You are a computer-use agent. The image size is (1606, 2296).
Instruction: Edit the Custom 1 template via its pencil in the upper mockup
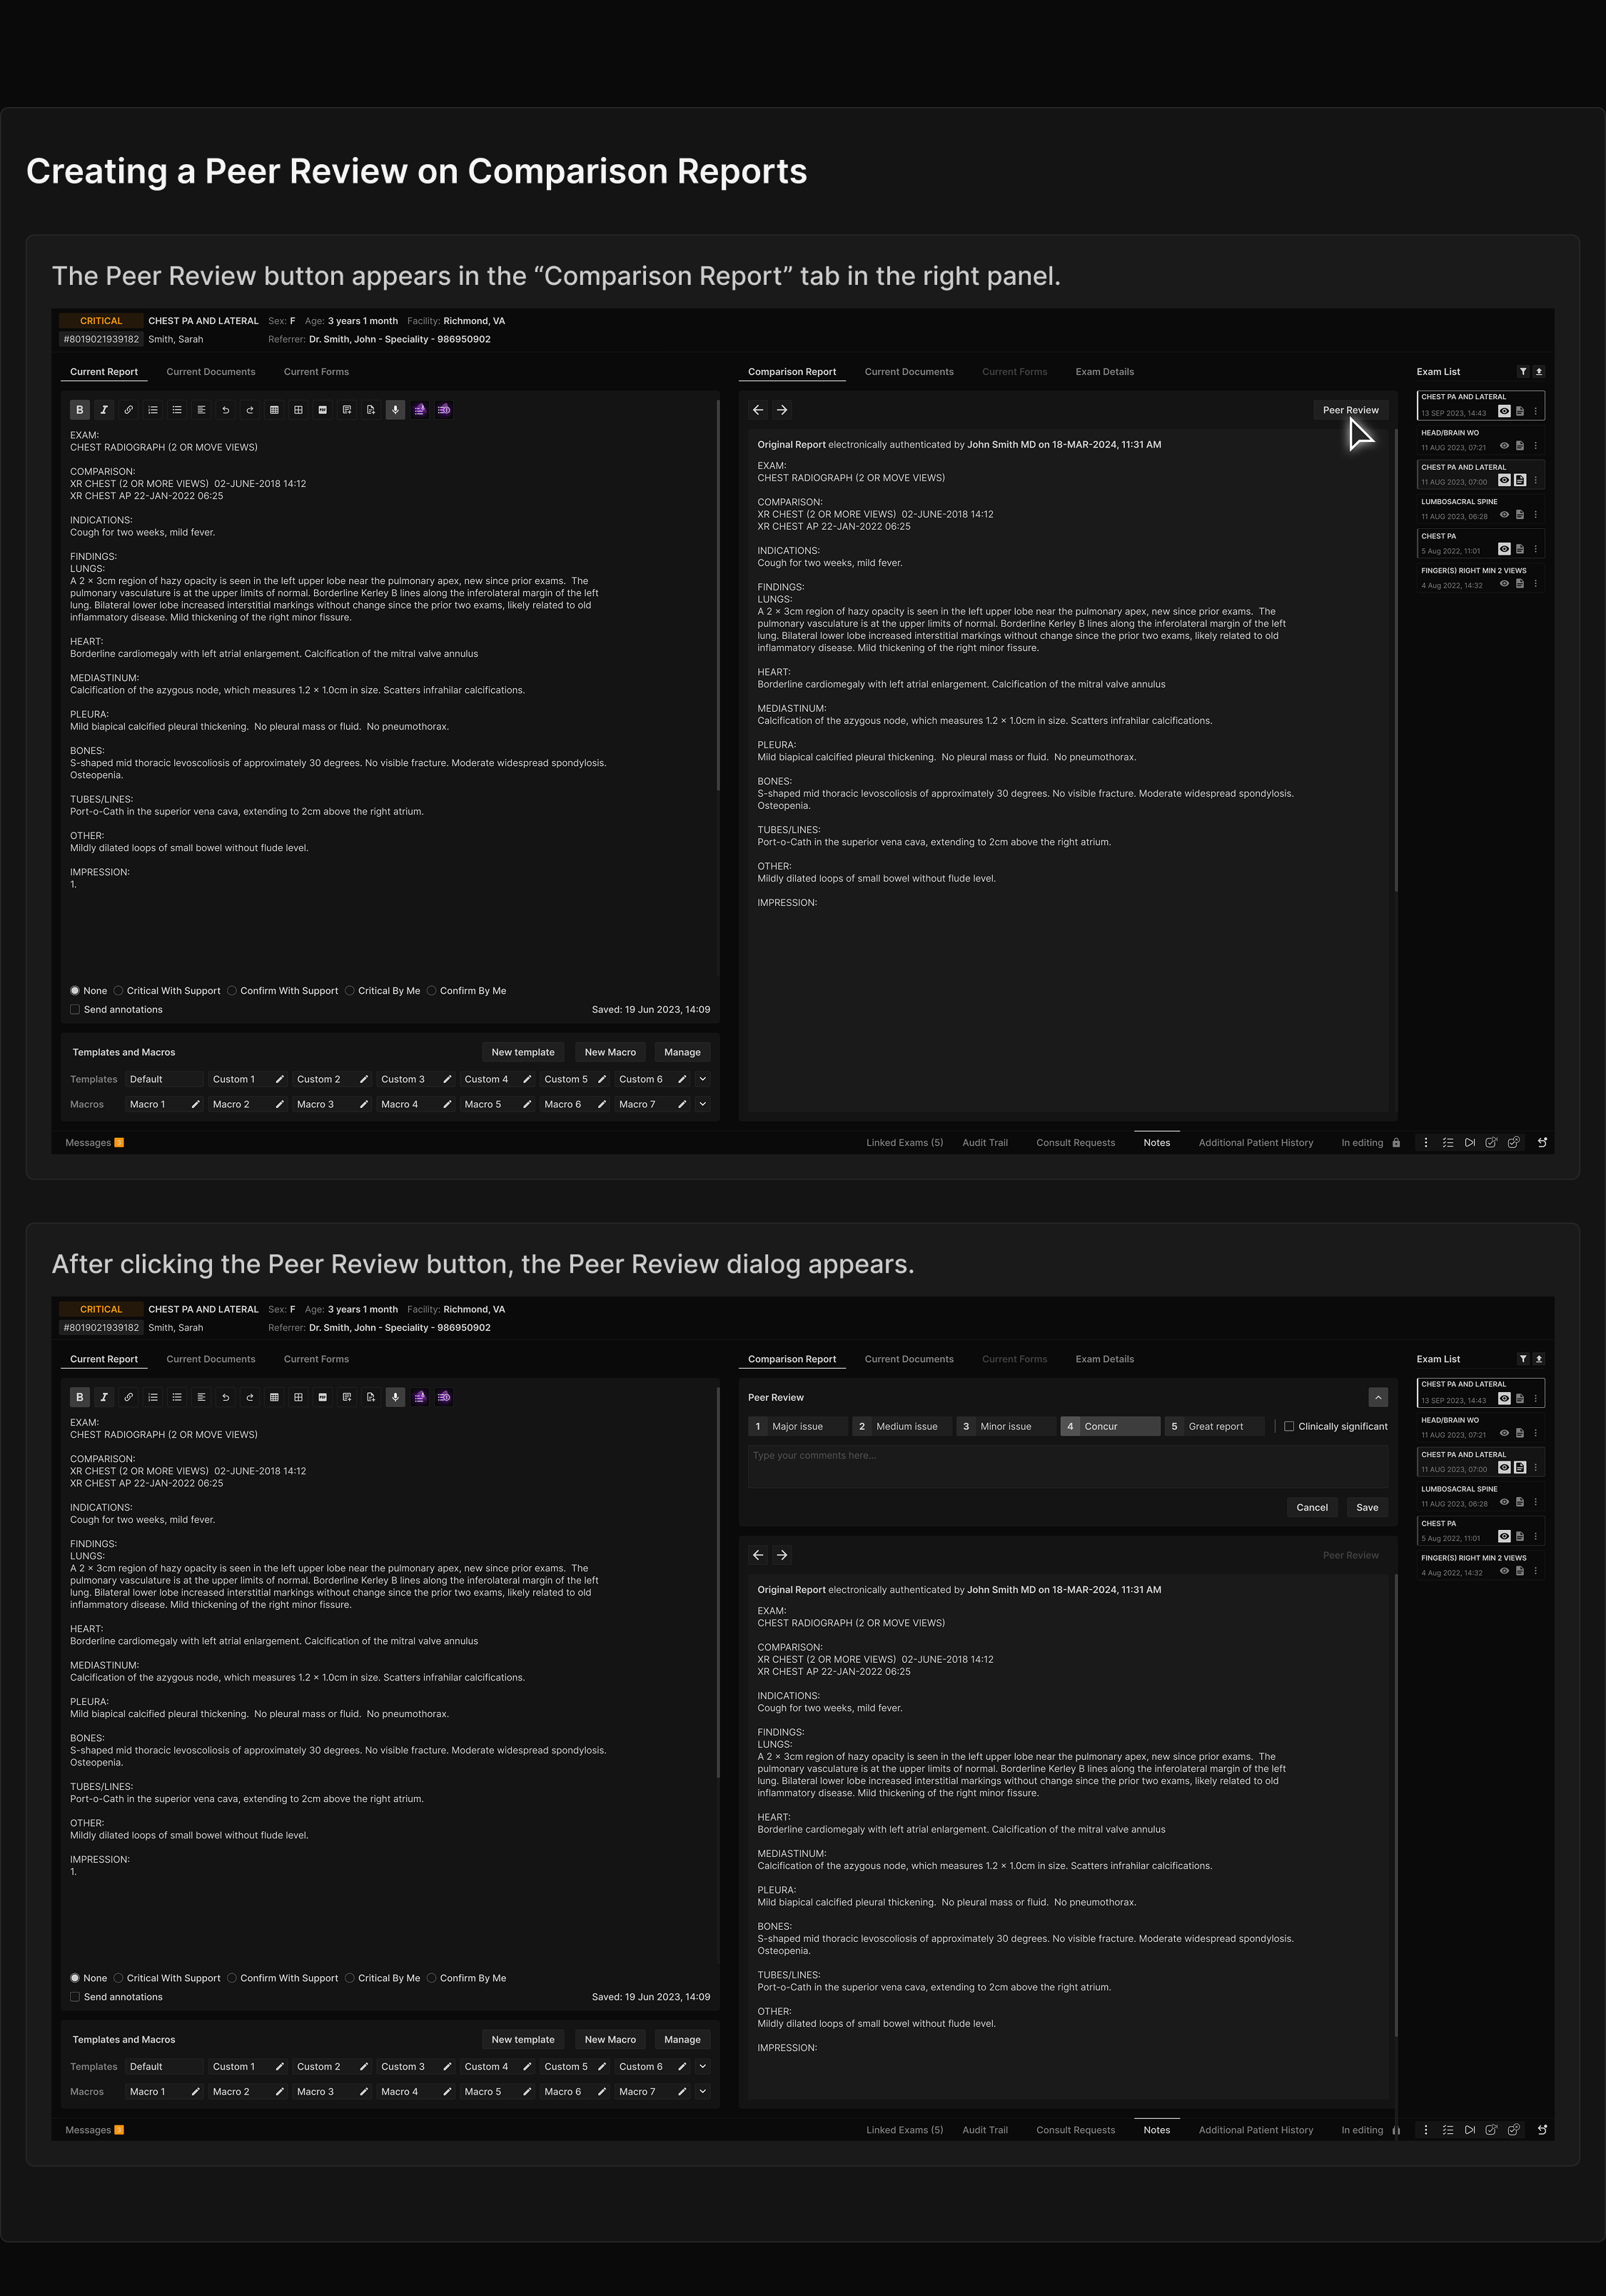point(280,1080)
